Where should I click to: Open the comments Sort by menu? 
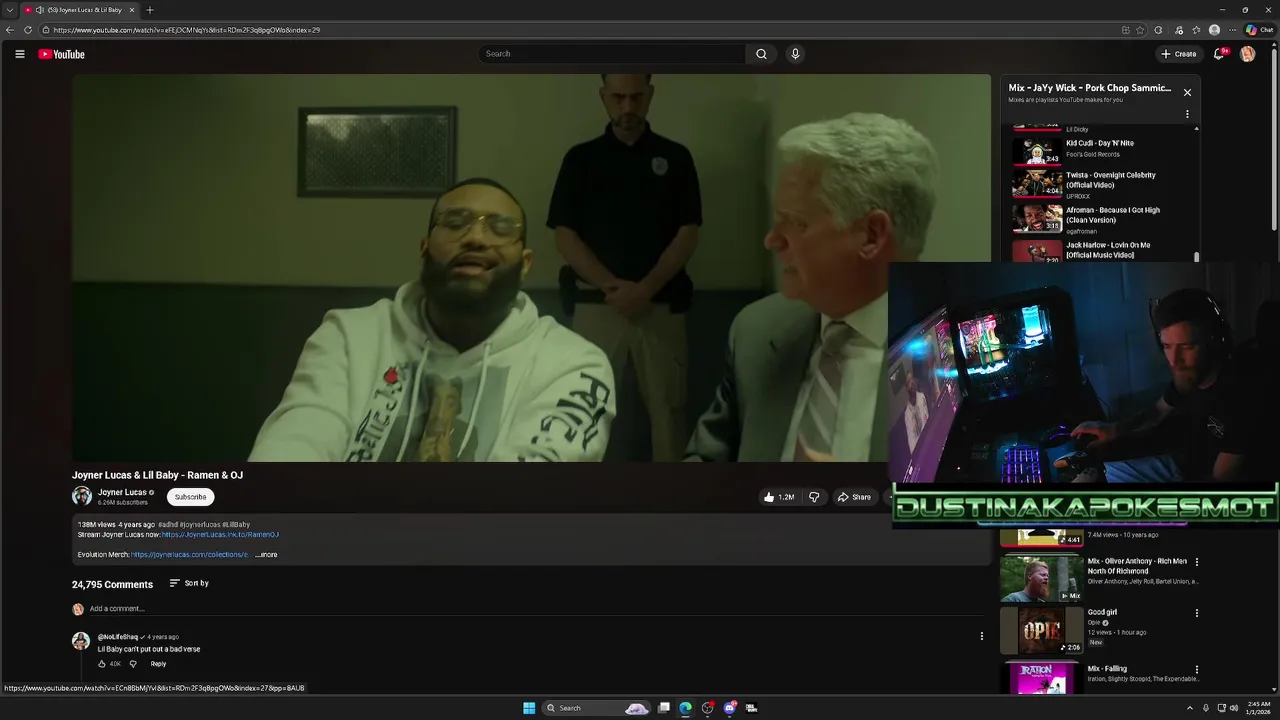tap(189, 583)
